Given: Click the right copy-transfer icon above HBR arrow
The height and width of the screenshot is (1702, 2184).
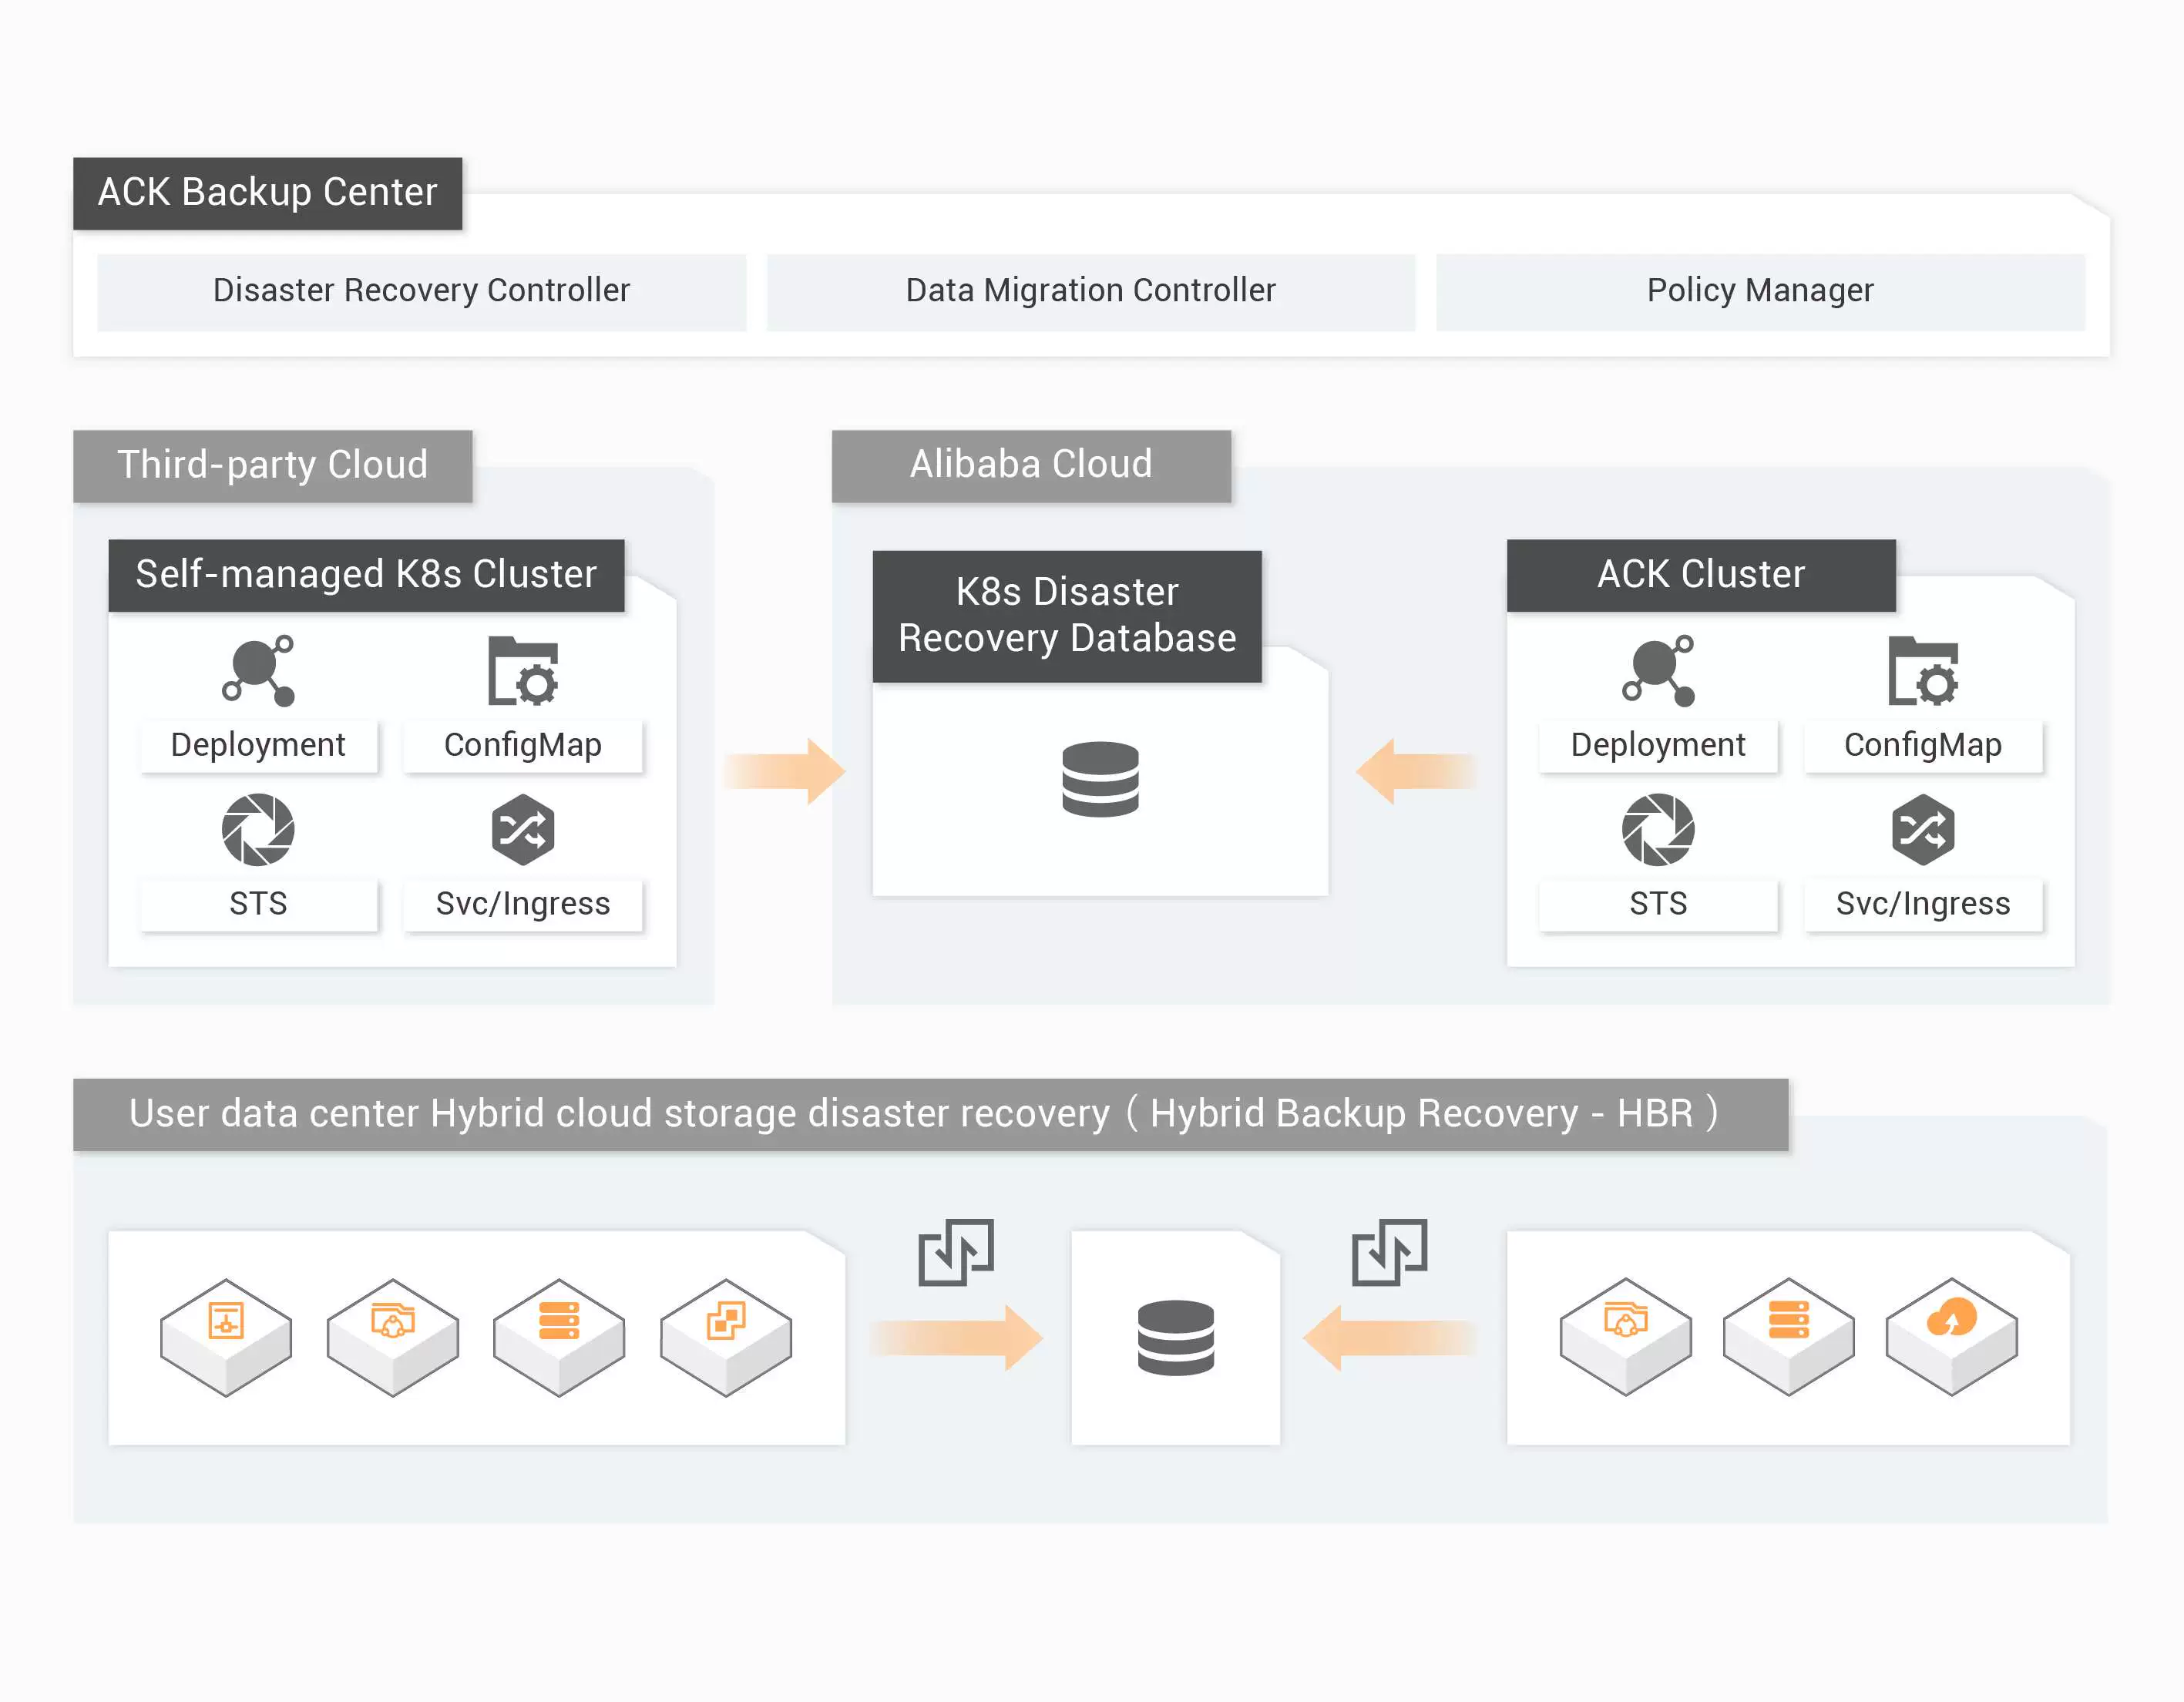Looking at the screenshot, I should 1389,1251.
